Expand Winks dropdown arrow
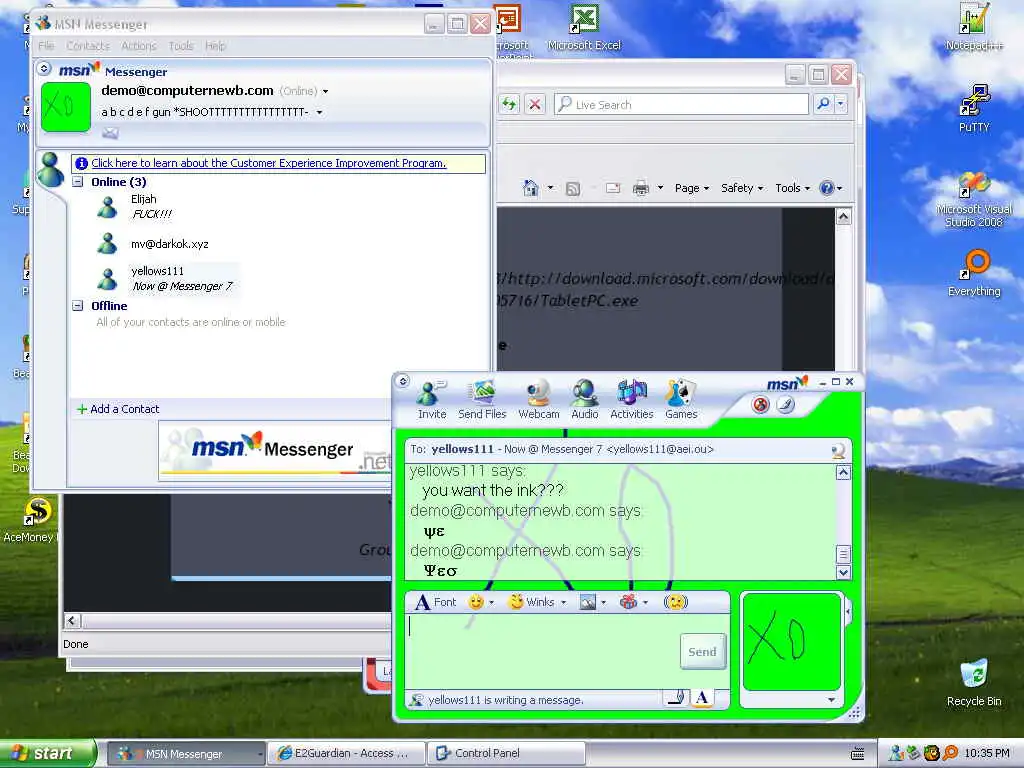 click(564, 602)
